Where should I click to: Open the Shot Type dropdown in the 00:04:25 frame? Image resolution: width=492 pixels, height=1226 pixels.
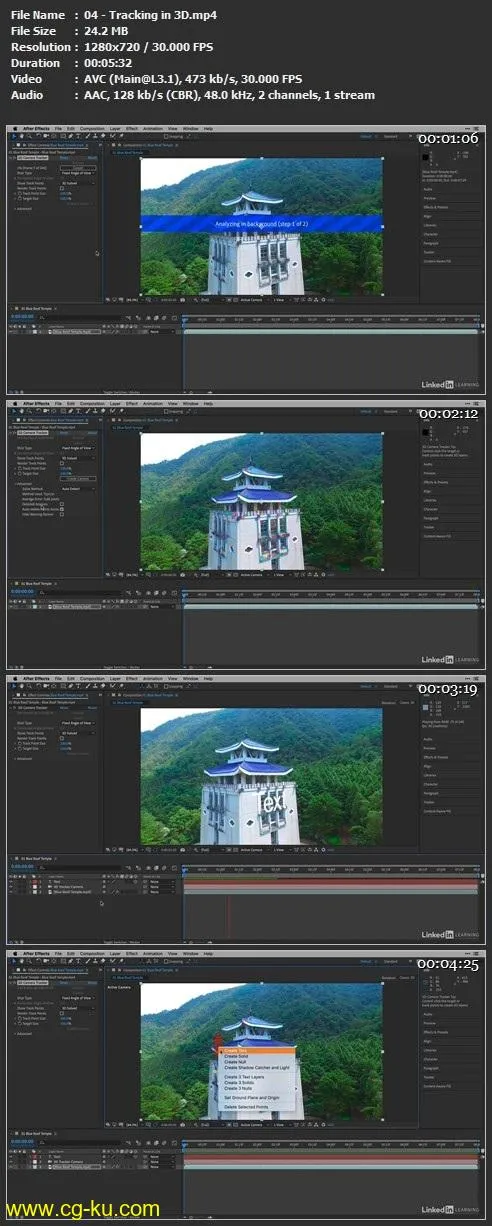coord(78,998)
